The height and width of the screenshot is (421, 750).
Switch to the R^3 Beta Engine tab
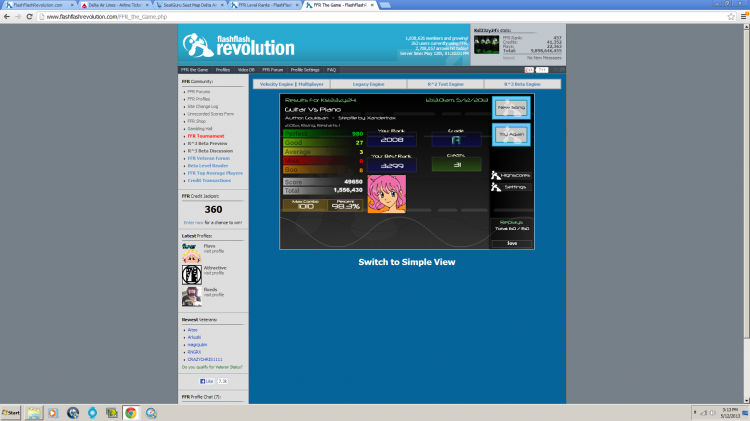[522, 84]
